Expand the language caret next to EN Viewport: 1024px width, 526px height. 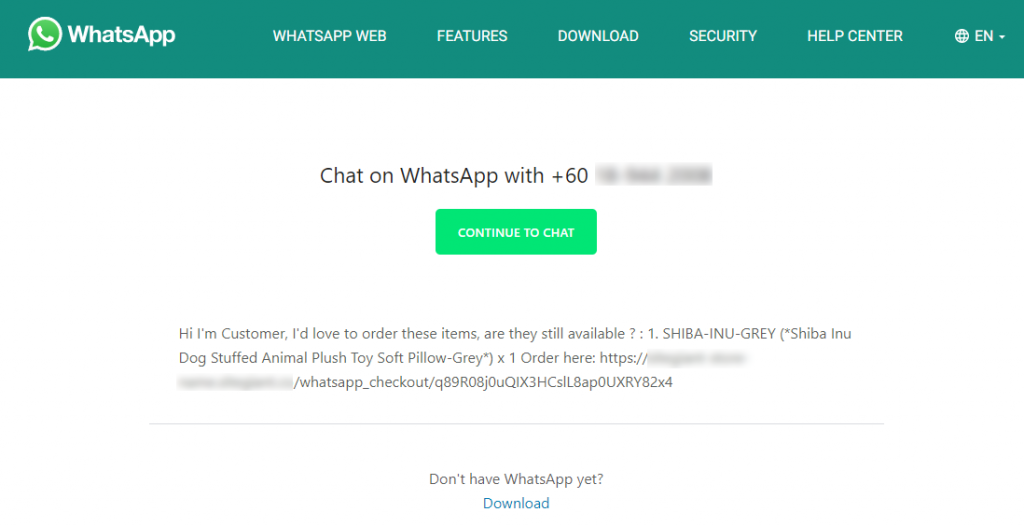click(1002, 37)
